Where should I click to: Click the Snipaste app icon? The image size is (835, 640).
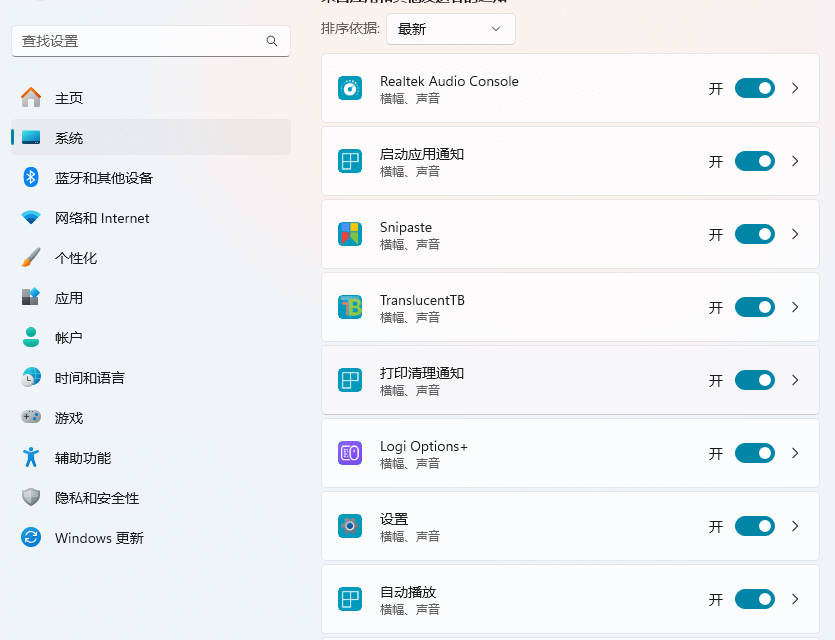click(x=350, y=234)
